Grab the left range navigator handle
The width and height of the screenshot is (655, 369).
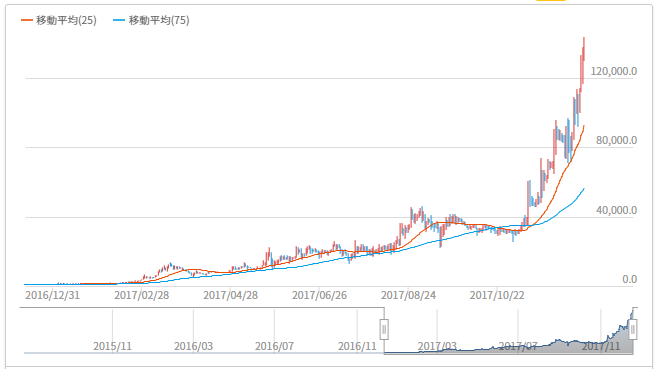(384, 329)
